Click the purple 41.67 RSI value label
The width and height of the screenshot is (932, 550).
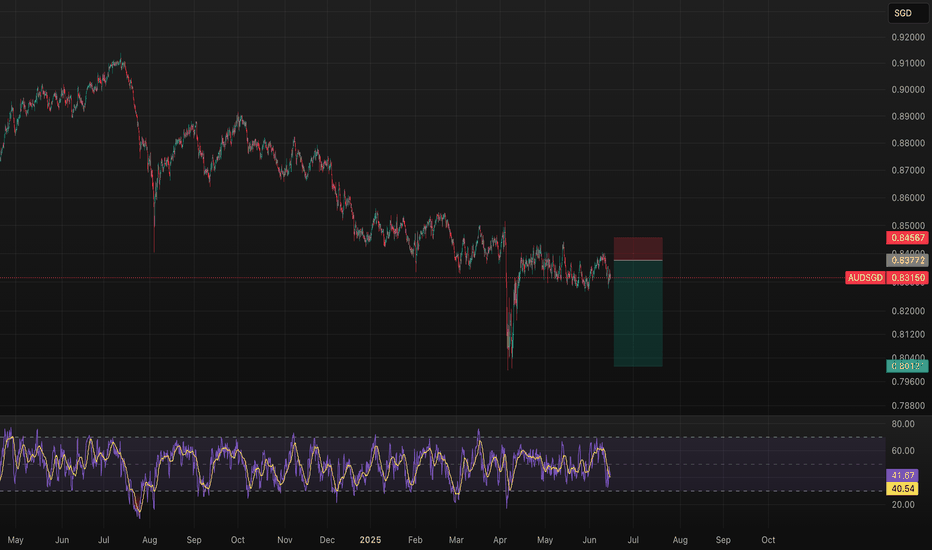[902, 475]
